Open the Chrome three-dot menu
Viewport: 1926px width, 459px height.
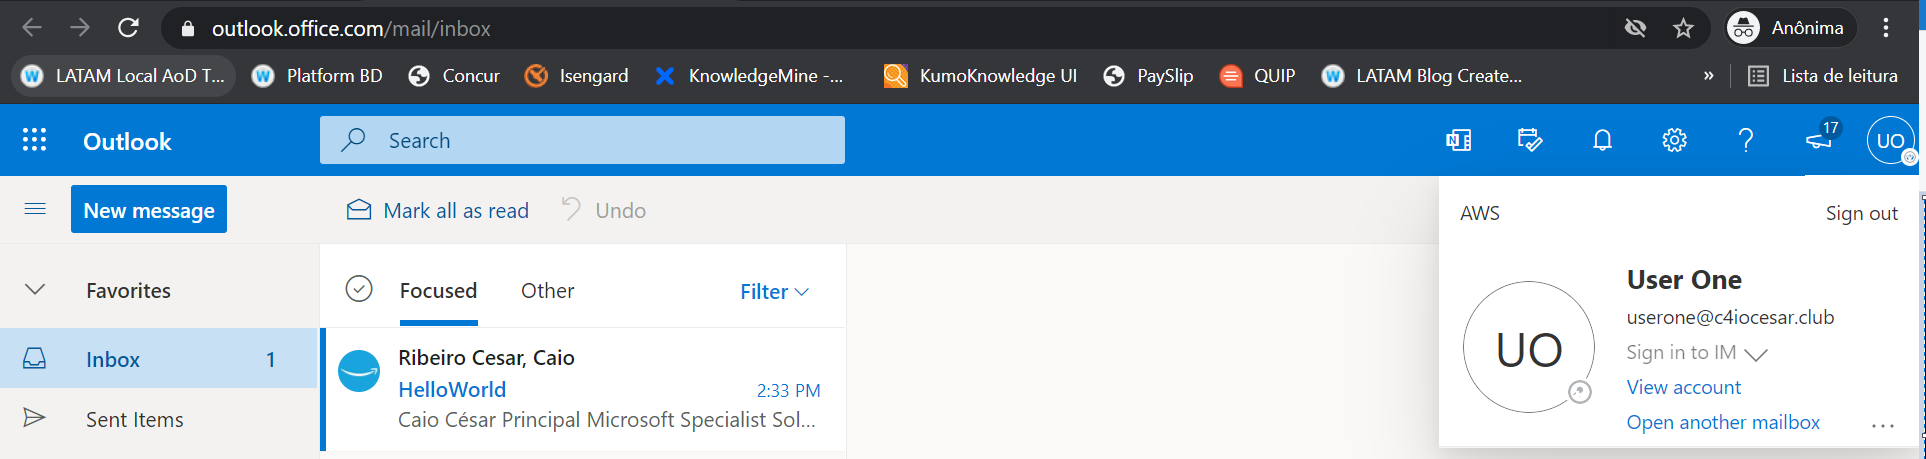1886,28
